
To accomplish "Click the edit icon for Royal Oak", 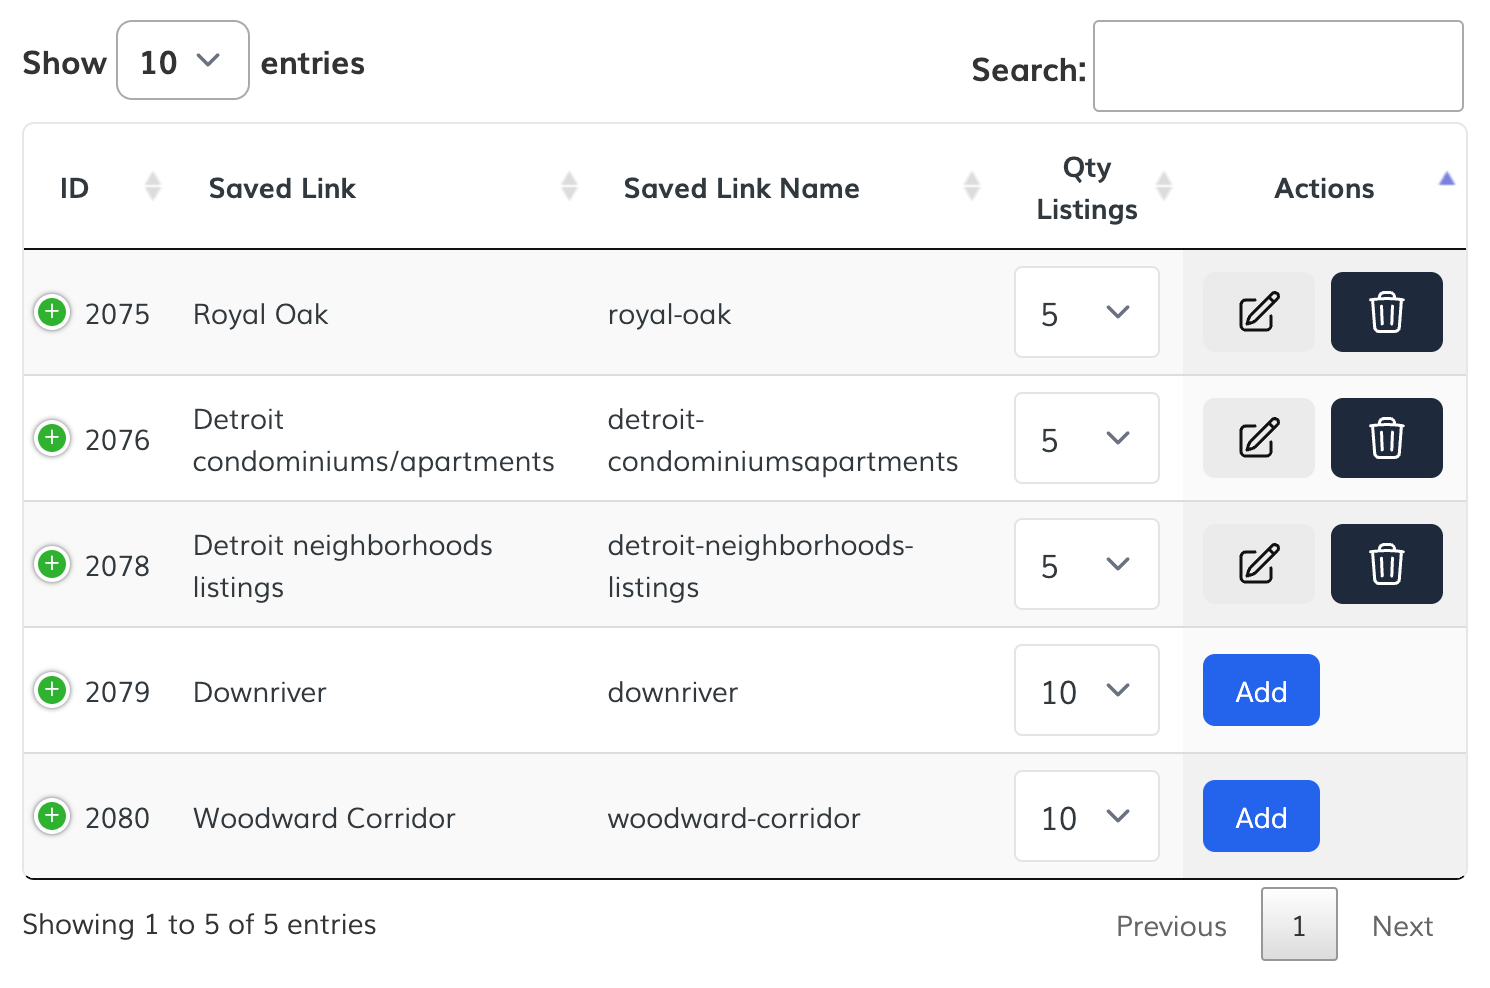I will click(x=1258, y=312).
